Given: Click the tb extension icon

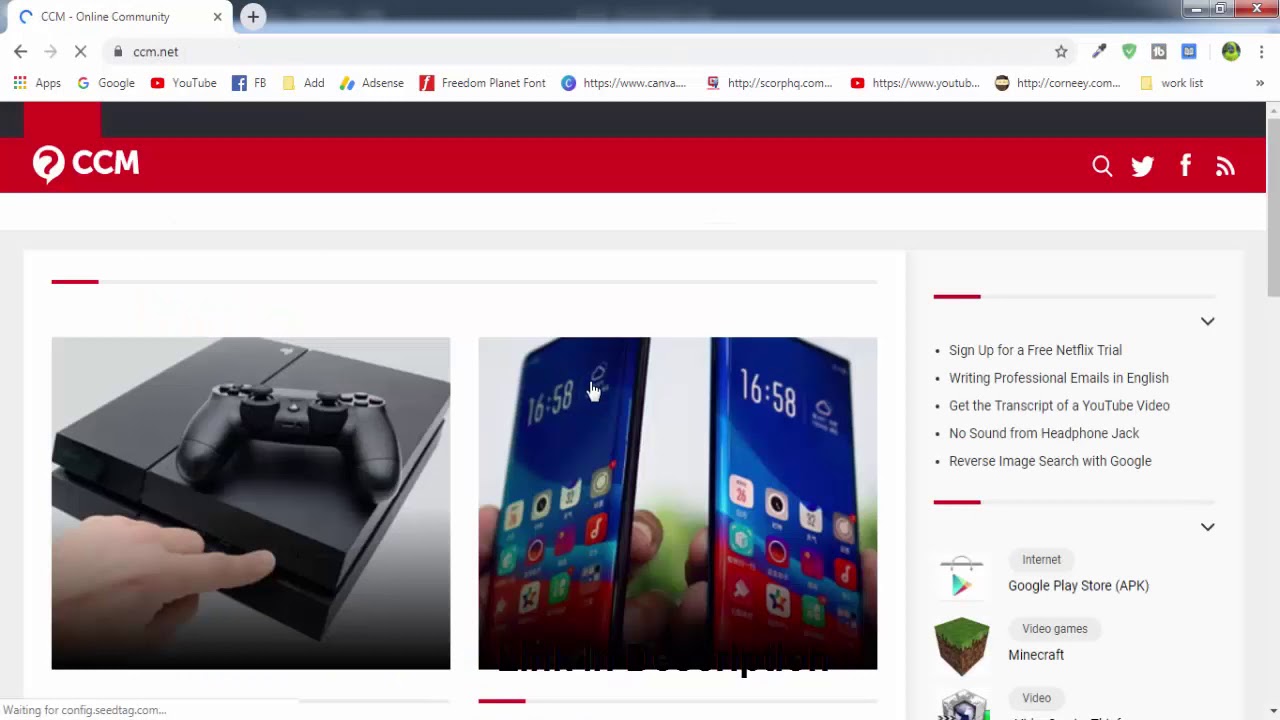Looking at the screenshot, I should [x=1159, y=52].
